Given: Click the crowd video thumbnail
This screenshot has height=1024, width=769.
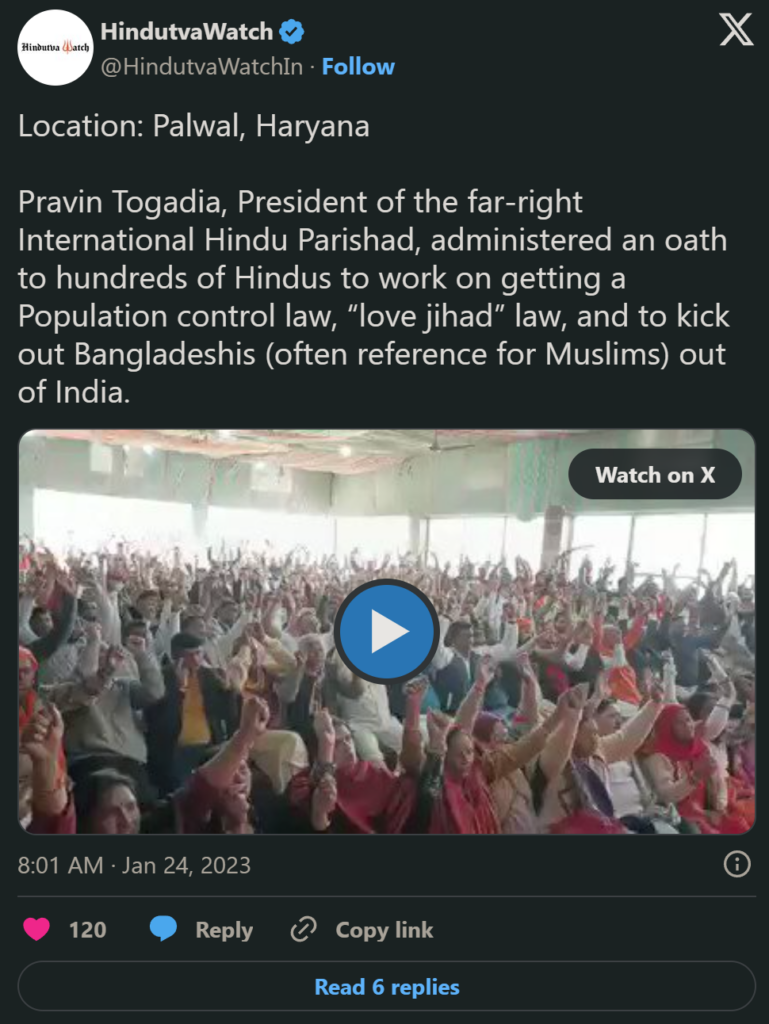Looking at the screenshot, I should pos(386,632).
